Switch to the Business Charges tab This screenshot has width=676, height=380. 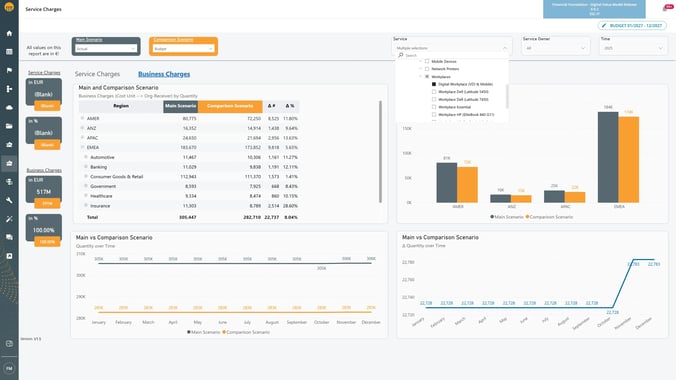pos(164,74)
